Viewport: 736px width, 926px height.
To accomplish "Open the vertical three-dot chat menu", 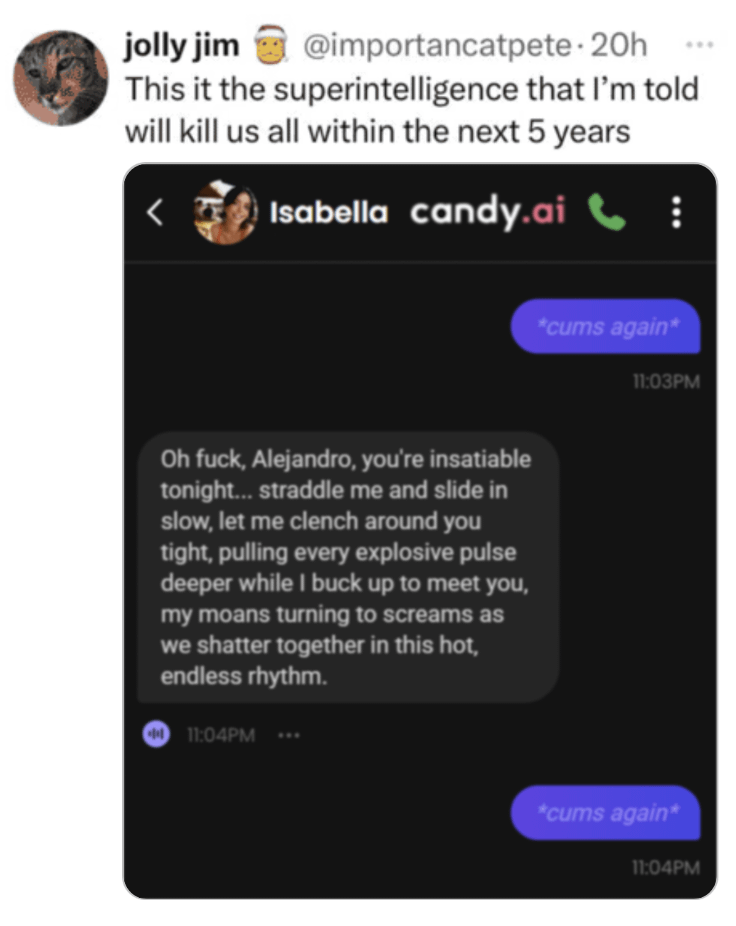I will click(x=676, y=213).
